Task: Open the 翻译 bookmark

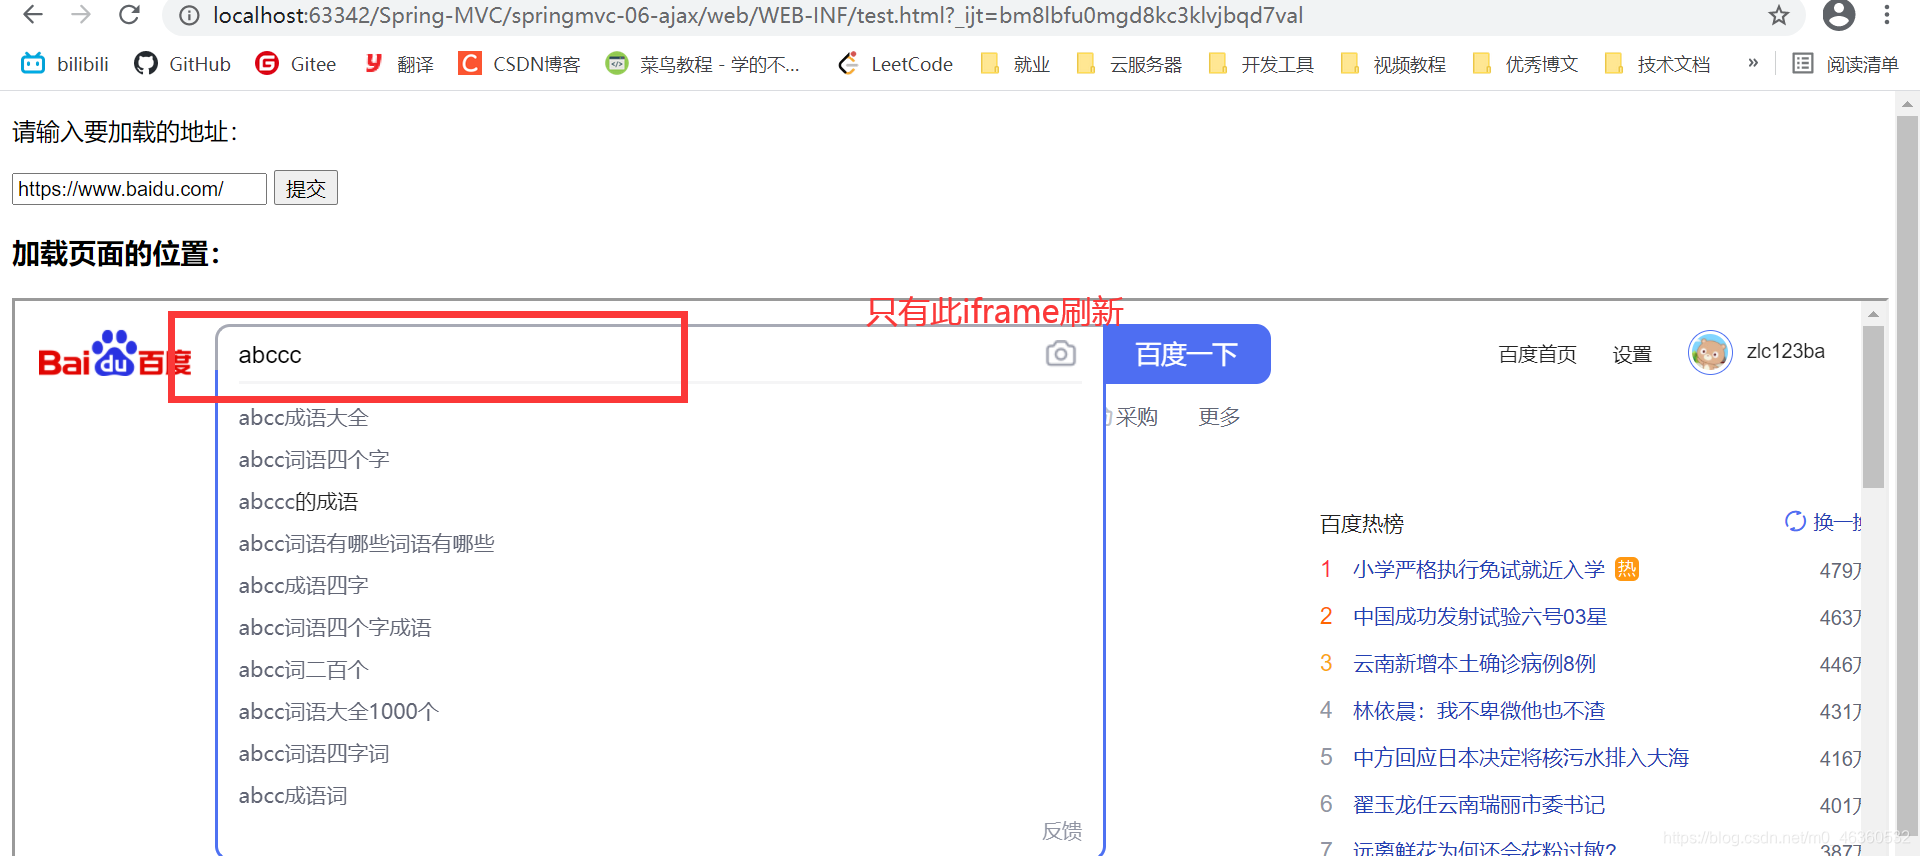Action: [x=398, y=64]
